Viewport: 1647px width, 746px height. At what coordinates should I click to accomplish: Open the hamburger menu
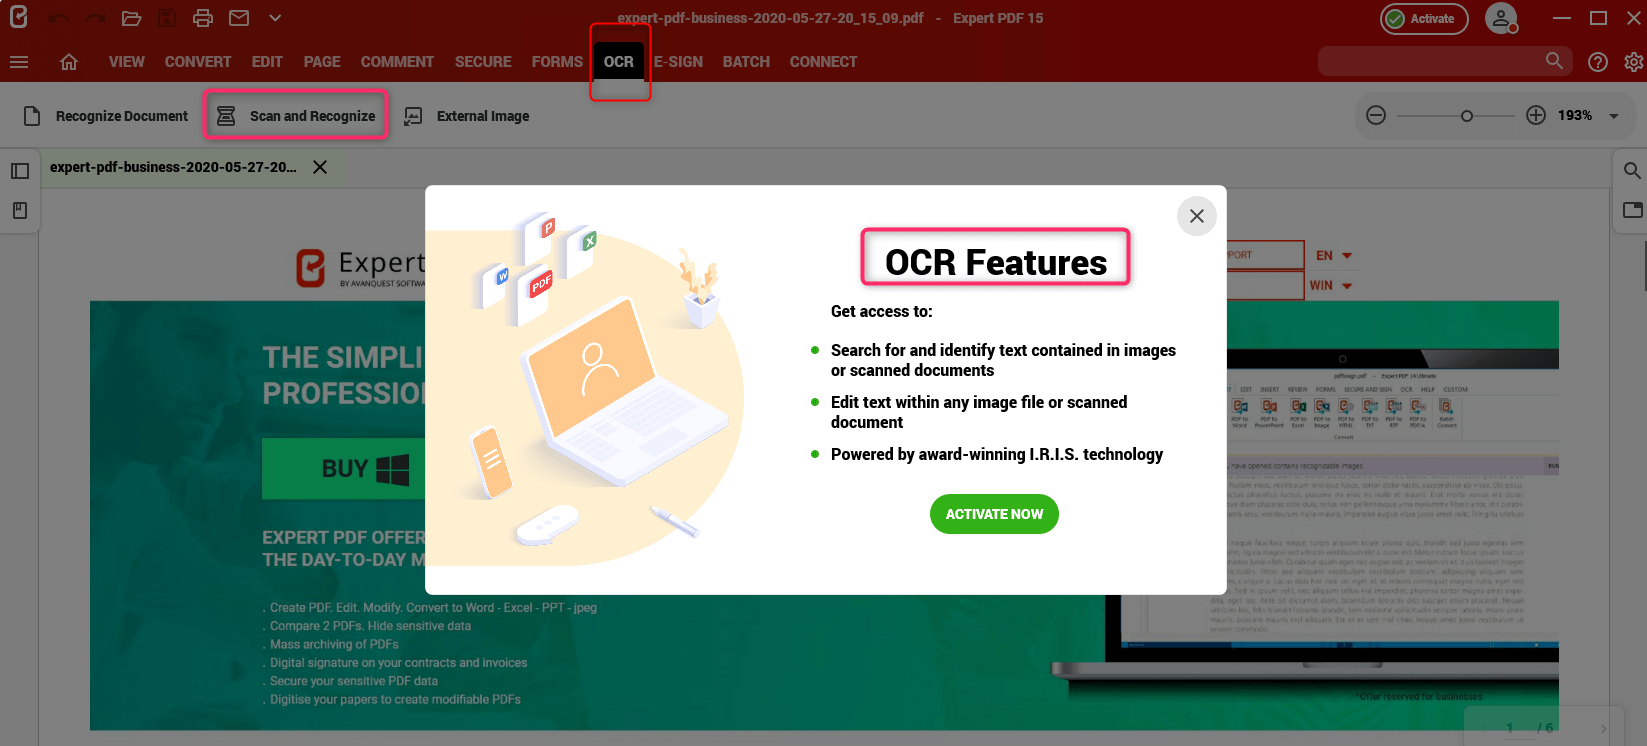tap(18, 62)
